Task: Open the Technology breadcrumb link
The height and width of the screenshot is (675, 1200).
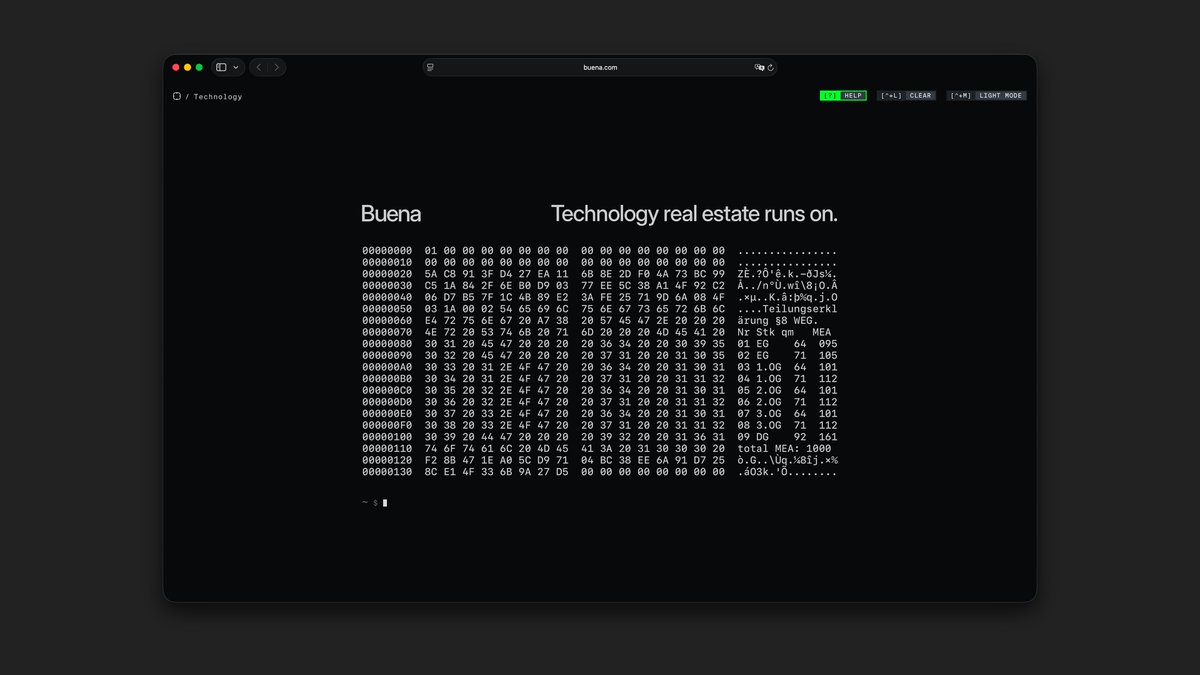Action: click(218, 97)
